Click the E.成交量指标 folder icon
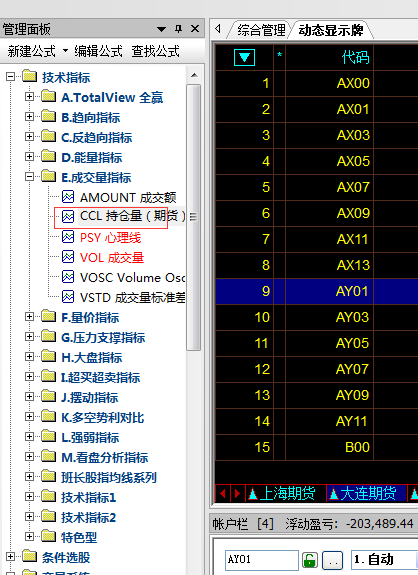Image resolution: width=418 pixels, height=575 pixels. coord(49,177)
